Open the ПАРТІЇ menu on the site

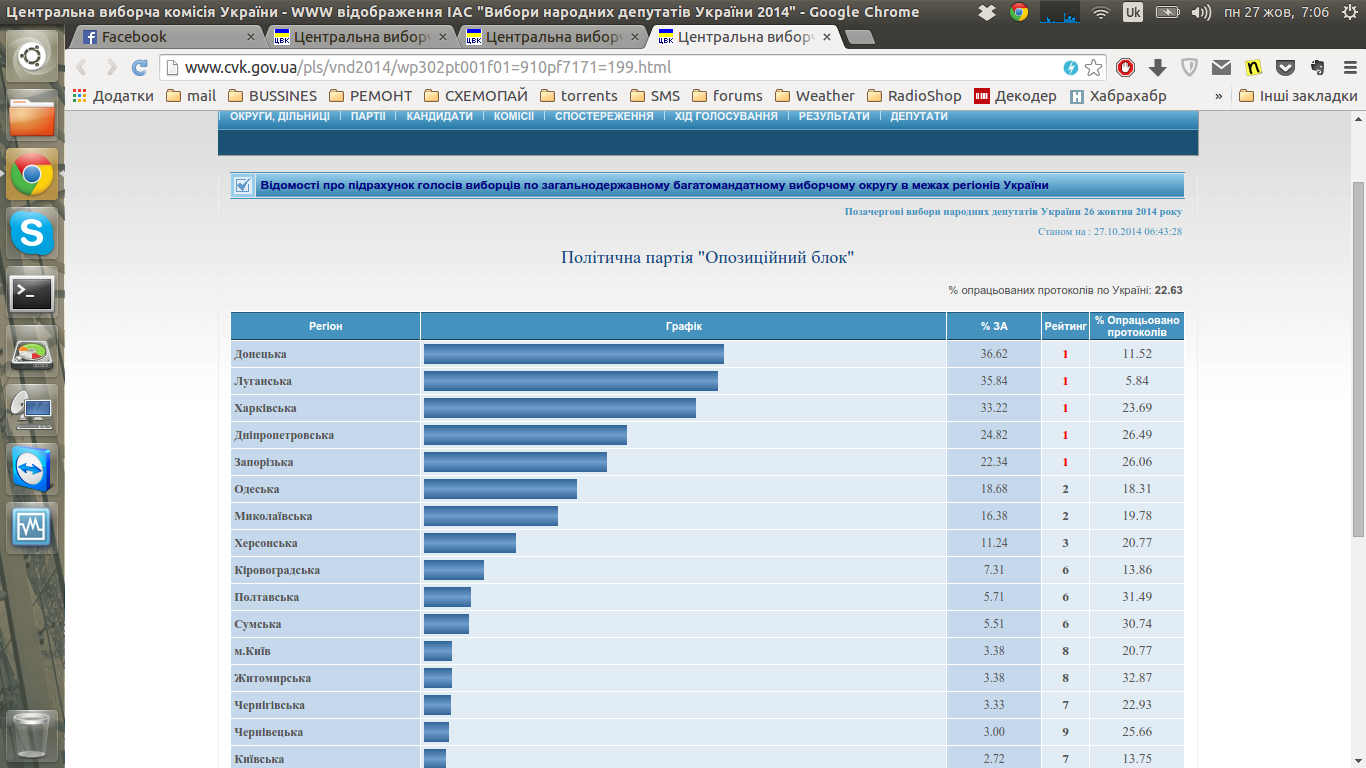[368, 116]
